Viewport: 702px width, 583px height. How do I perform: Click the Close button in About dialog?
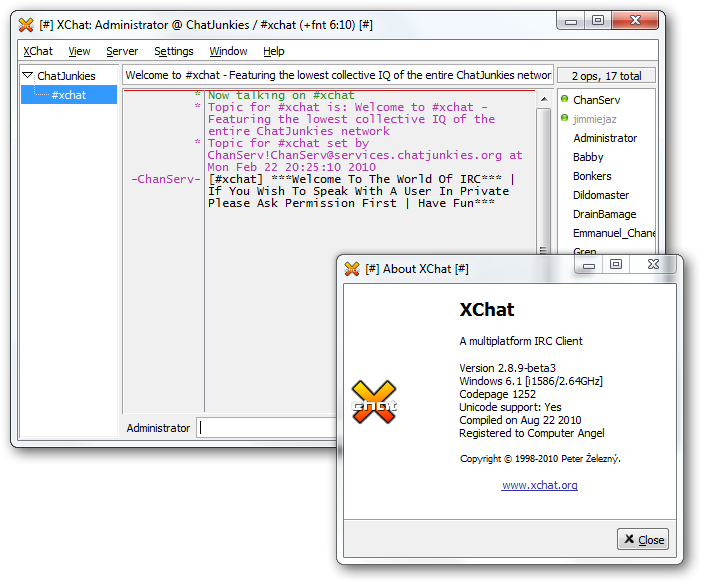(x=644, y=539)
